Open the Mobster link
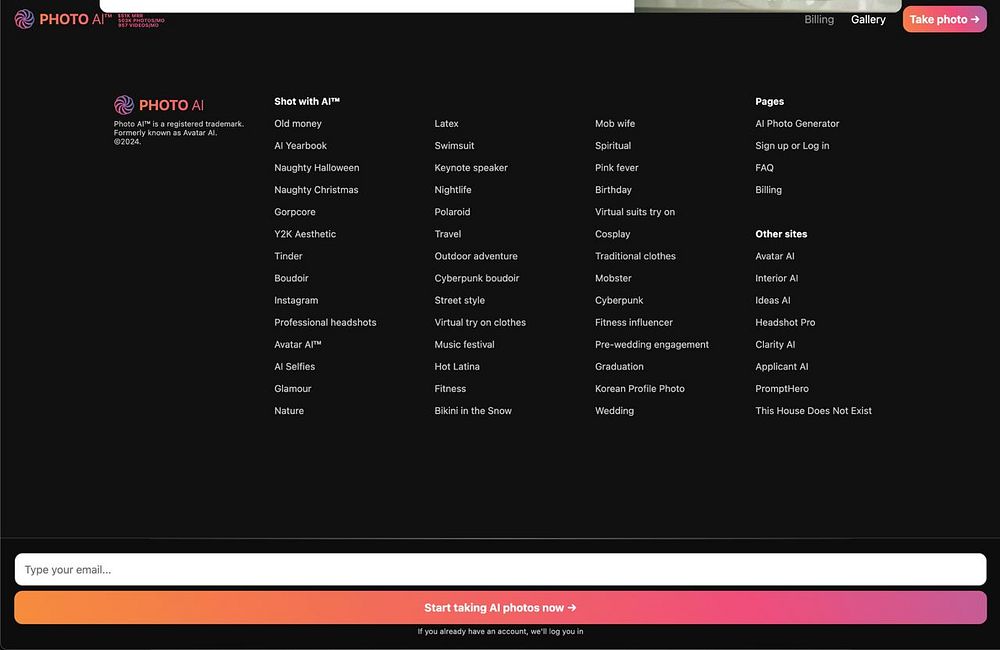The height and width of the screenshot is (650, 1000). (614, 278)
